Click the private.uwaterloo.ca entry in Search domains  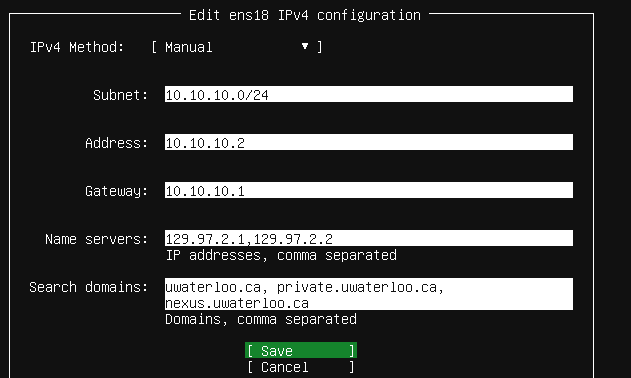pos(357,287)
